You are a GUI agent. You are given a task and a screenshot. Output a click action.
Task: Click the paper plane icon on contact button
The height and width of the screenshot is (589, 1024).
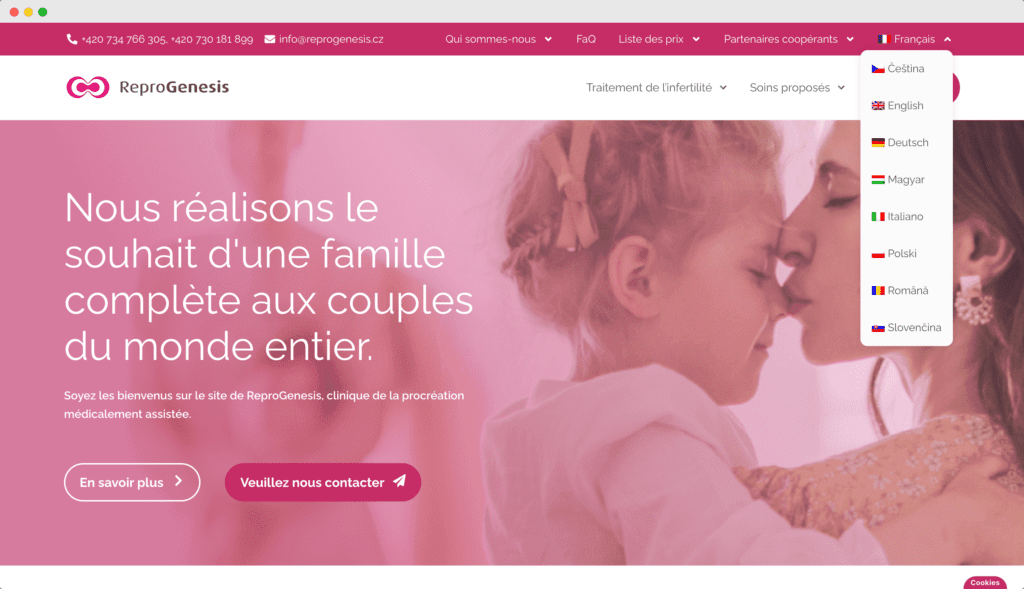coord(399,482)
